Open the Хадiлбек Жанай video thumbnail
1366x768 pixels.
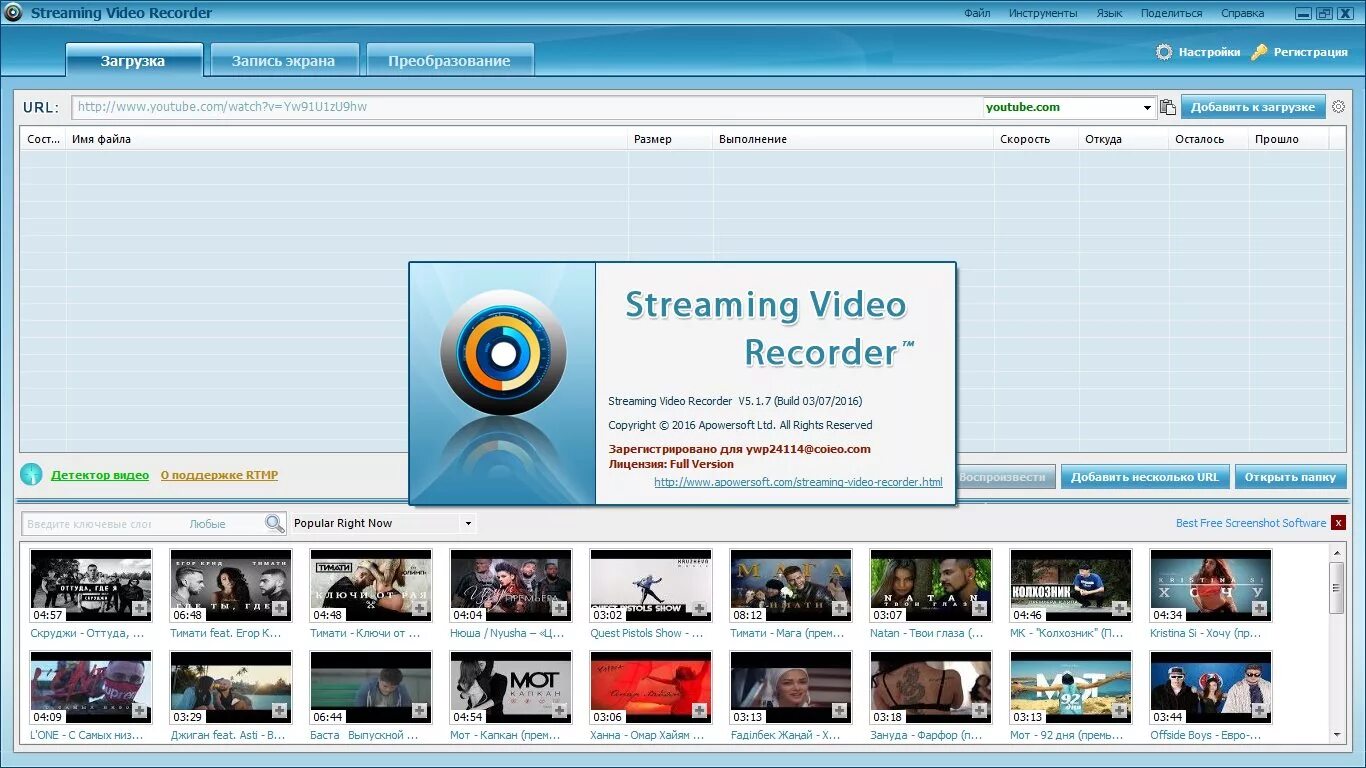pyautogui.click(x=790, y=687)
